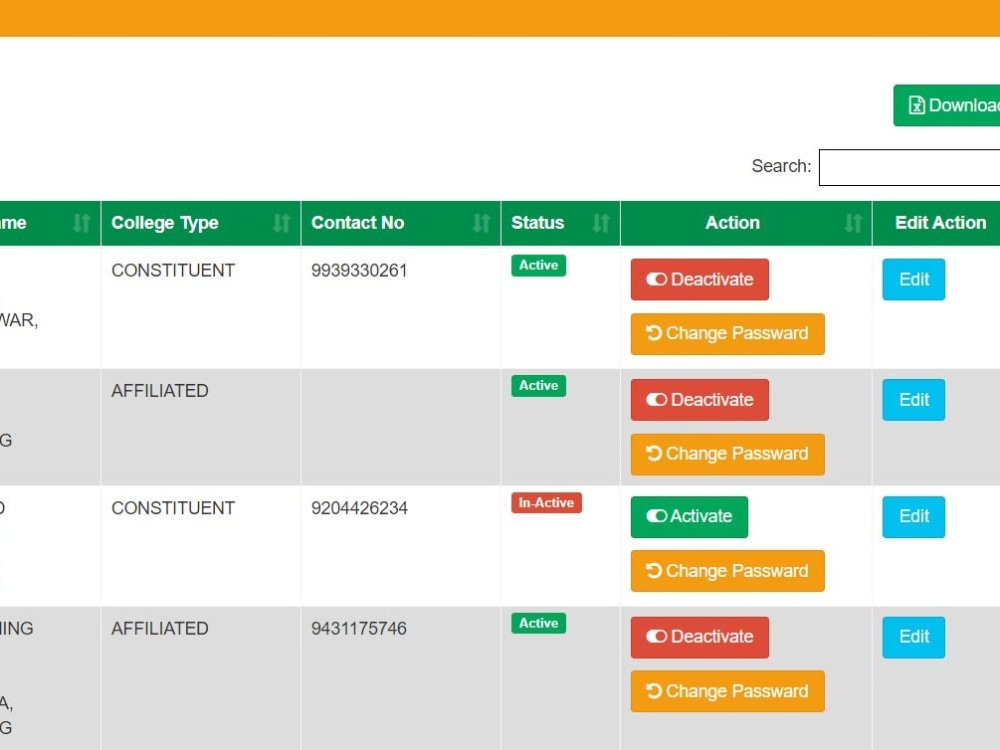Change password for affiliated college without contact

[728, 454]
